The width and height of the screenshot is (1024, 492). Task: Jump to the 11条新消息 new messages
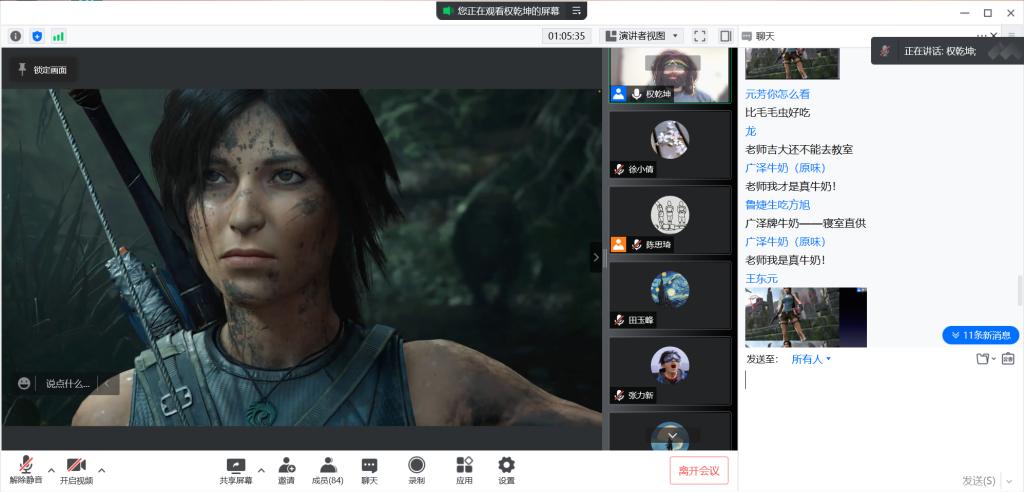[980, 335]
